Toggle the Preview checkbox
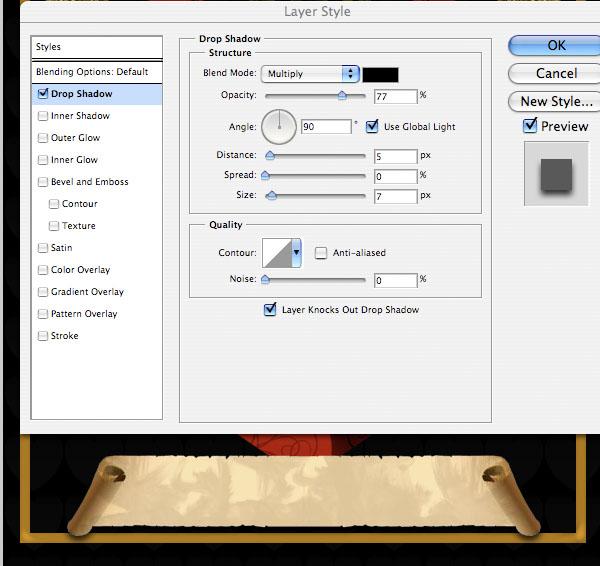 [x=530, y=125]
